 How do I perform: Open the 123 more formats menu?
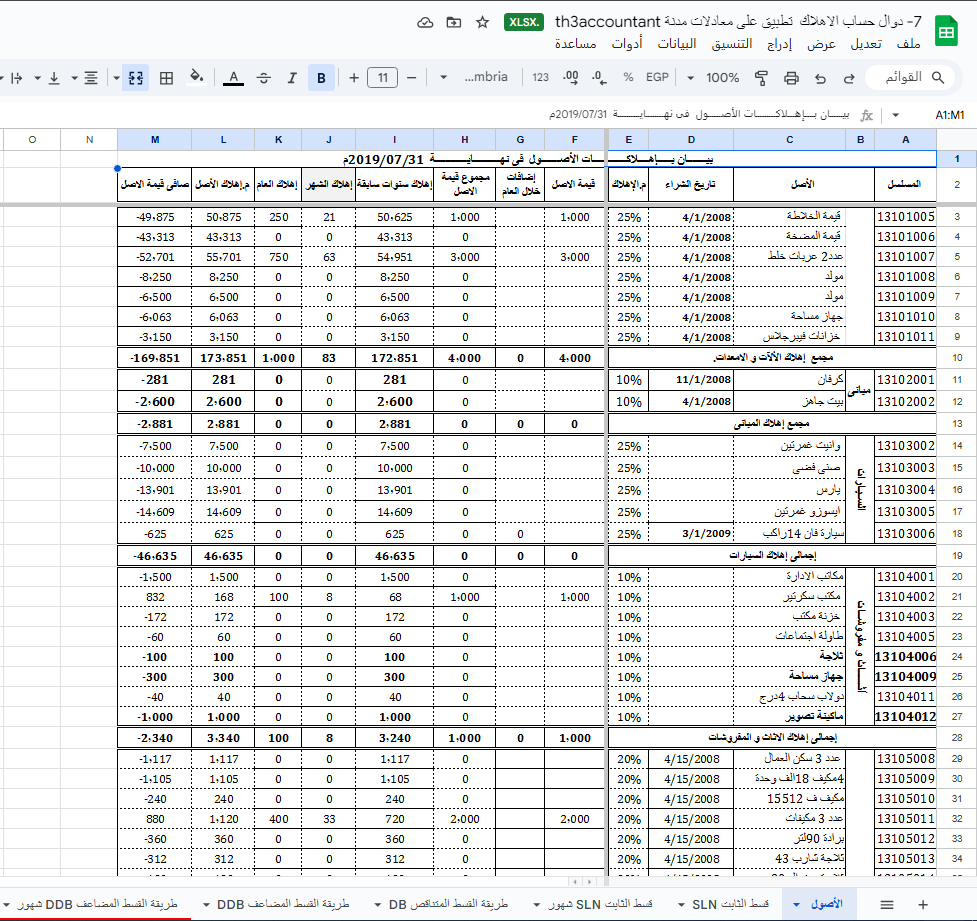pos(540,77)
